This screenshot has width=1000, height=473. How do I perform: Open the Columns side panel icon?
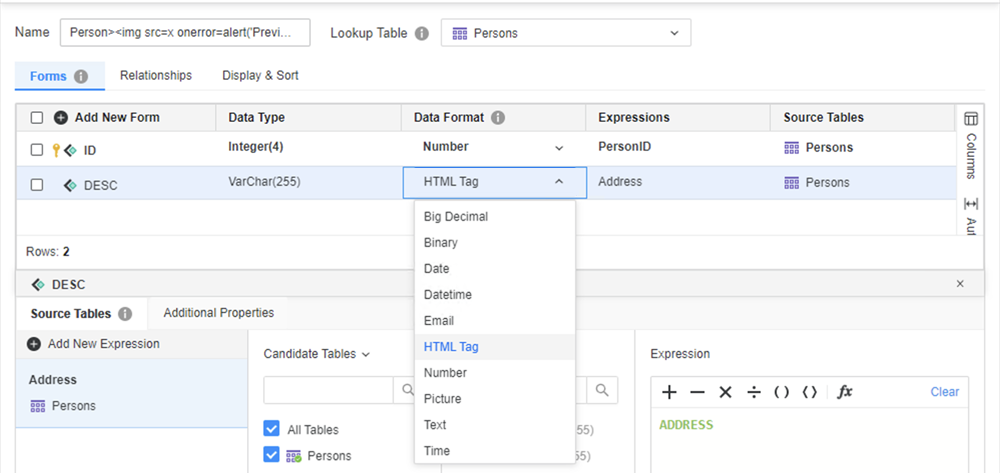[x=970, y=119]
